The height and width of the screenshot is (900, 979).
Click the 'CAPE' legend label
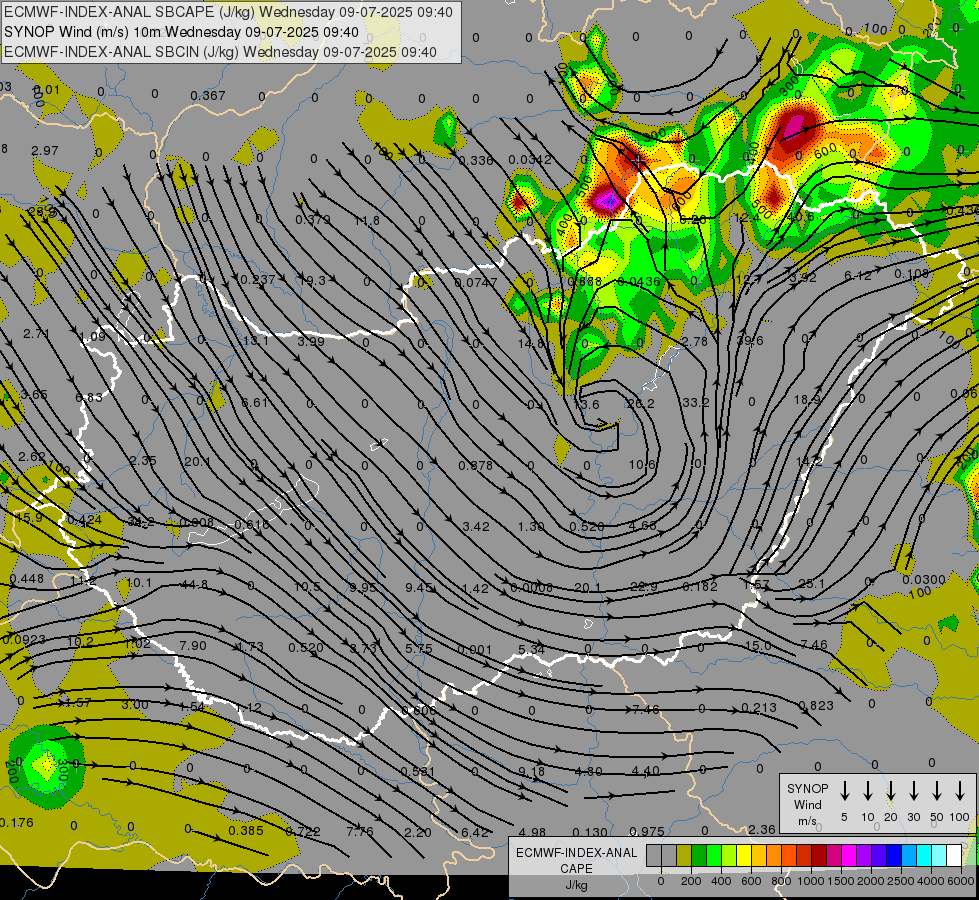(x=576, y=869)
